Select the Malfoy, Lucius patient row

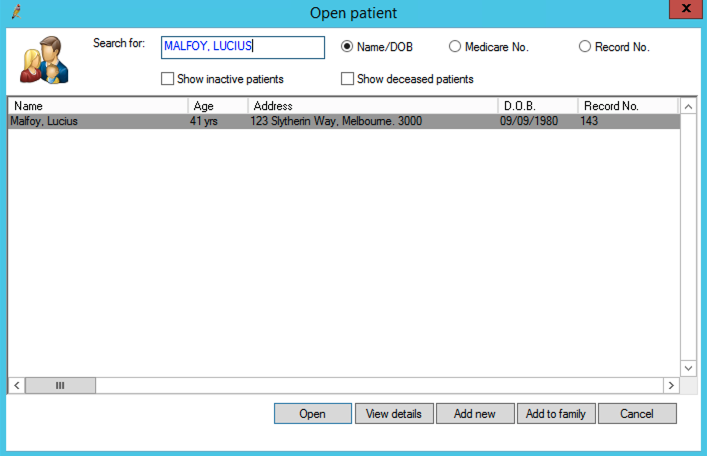pyautogui.click(x=344, y=121)
